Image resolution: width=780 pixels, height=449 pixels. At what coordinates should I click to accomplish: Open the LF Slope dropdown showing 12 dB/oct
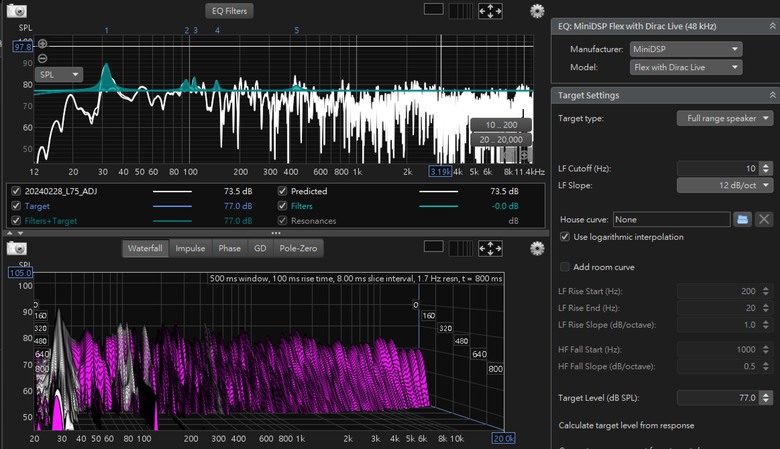(x=725, y=185)
